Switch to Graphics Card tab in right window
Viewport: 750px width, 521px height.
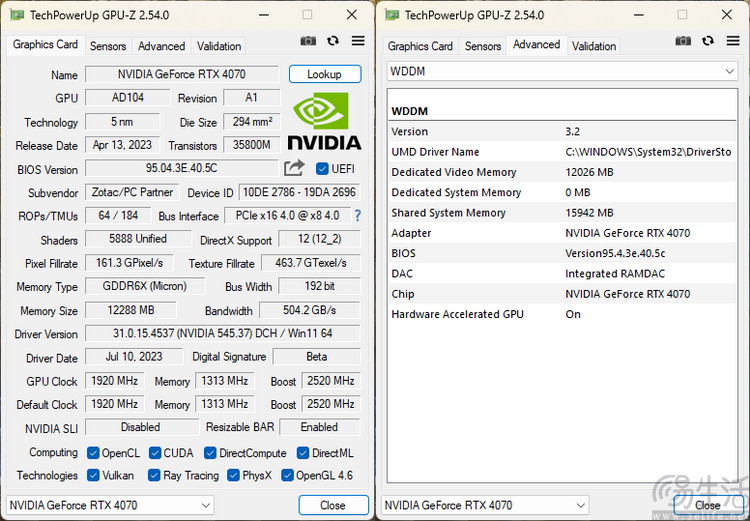point(420,46)
